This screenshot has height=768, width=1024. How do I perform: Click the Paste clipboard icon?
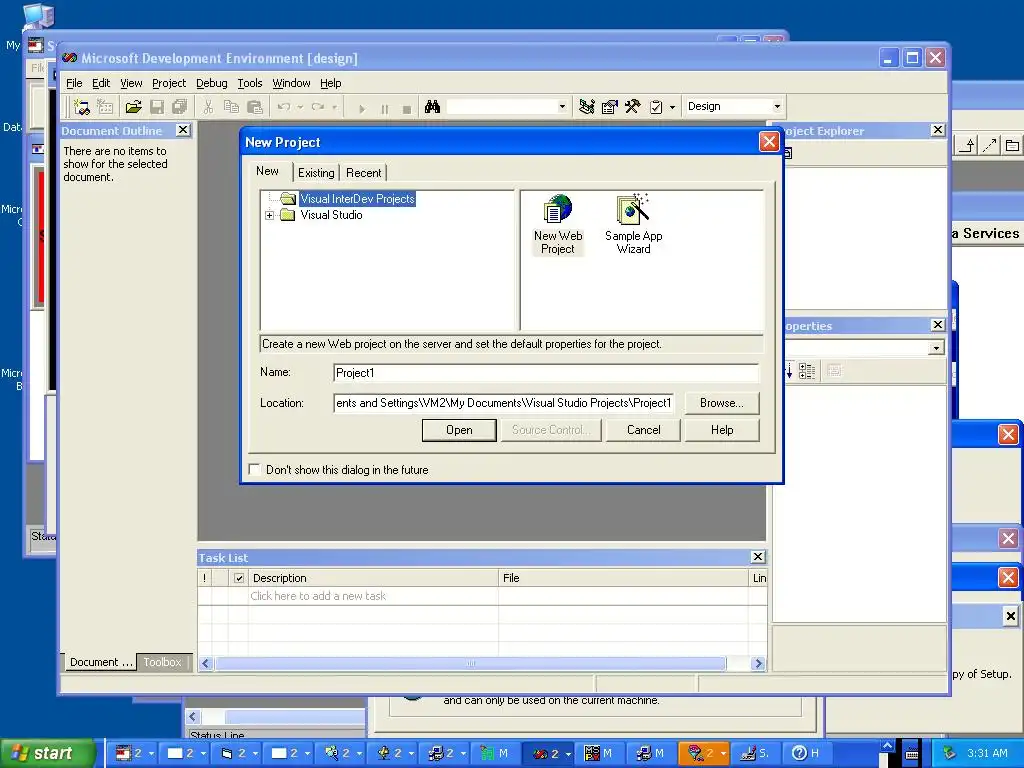click(x=255, y=106)
